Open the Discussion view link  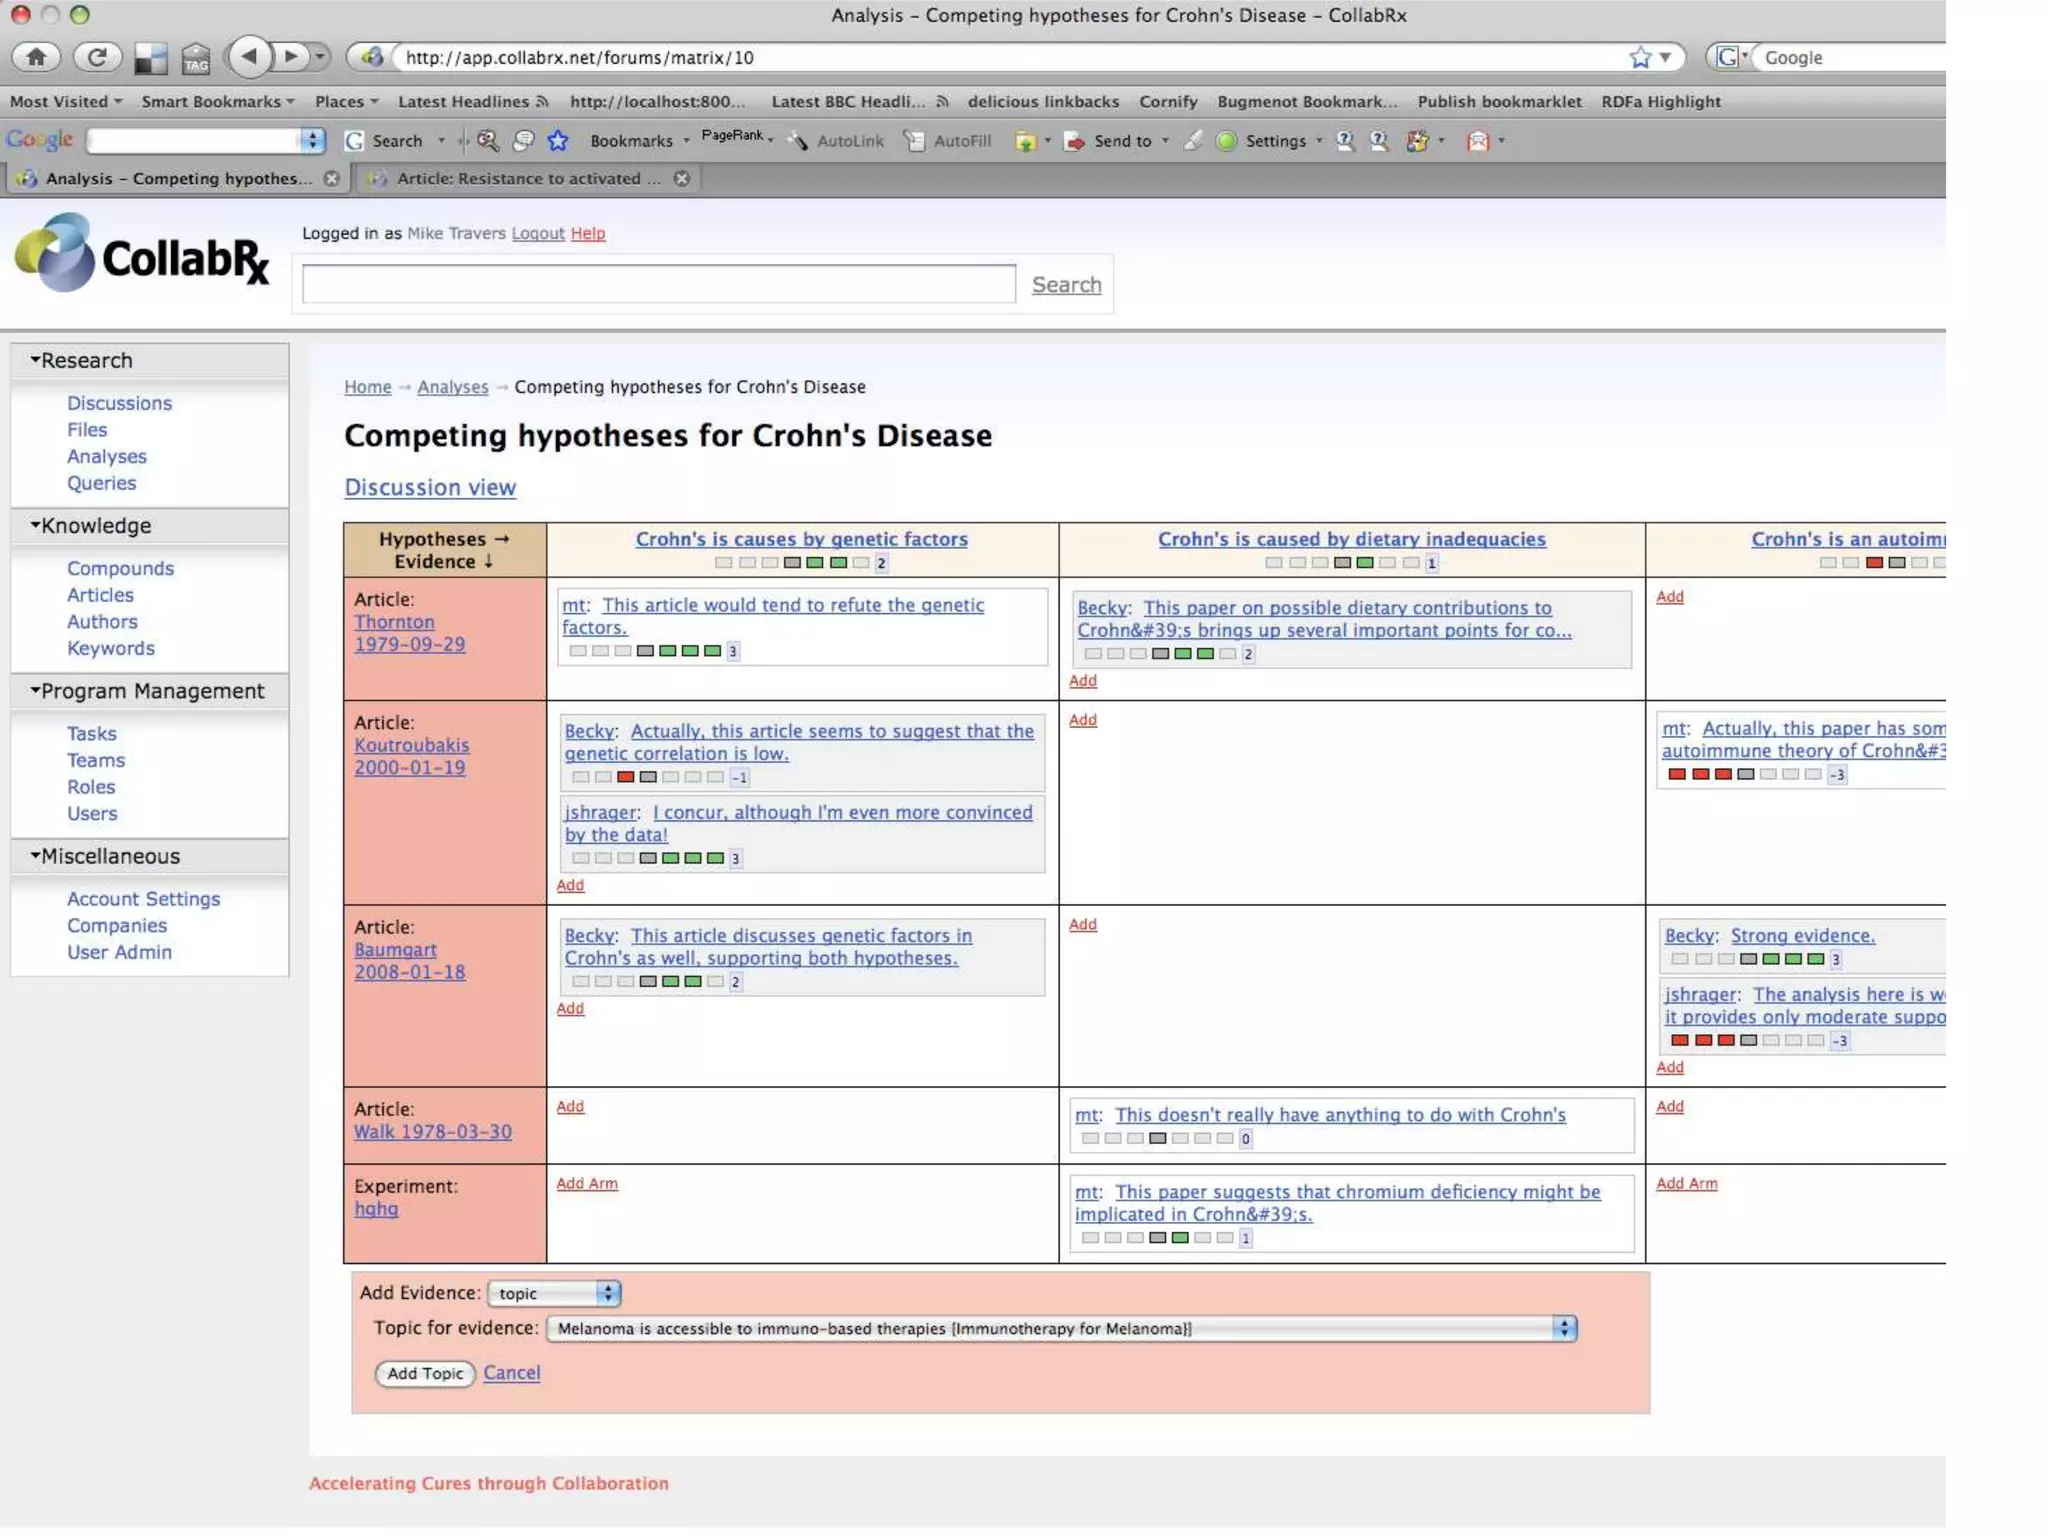point(430,487)
